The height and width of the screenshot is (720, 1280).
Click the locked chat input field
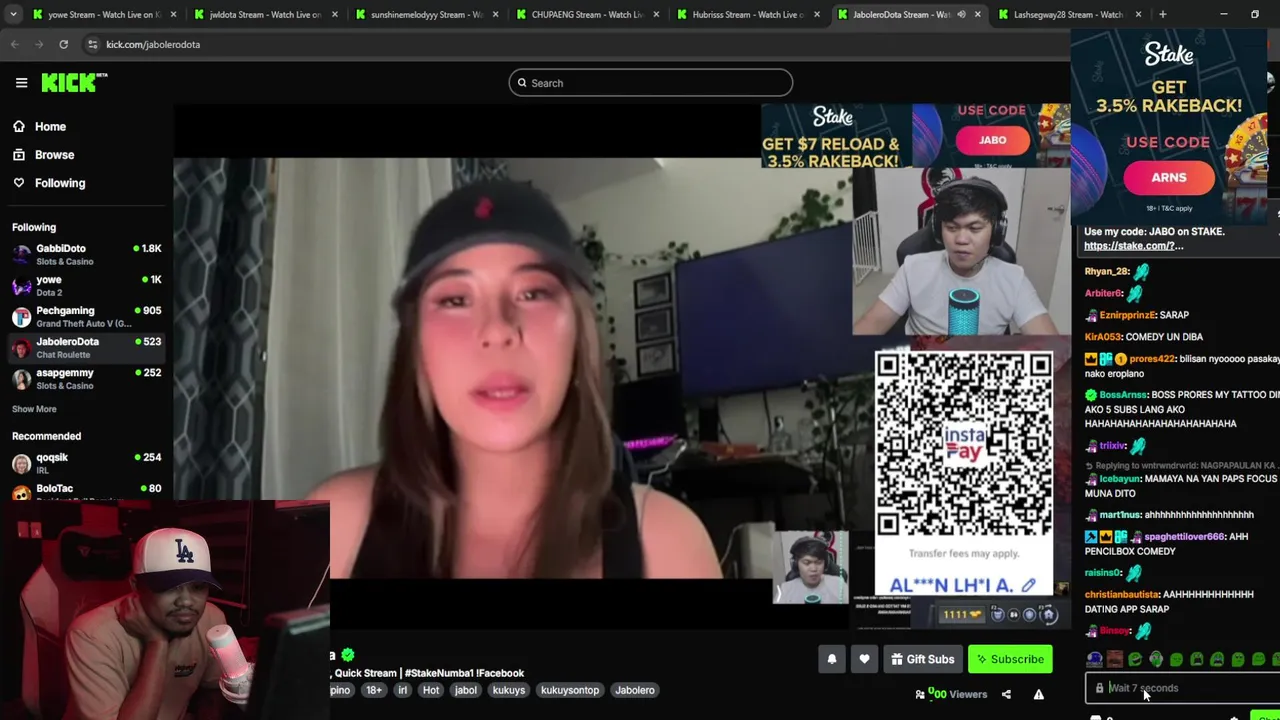pyautogui.click(x=1182, y=688)
